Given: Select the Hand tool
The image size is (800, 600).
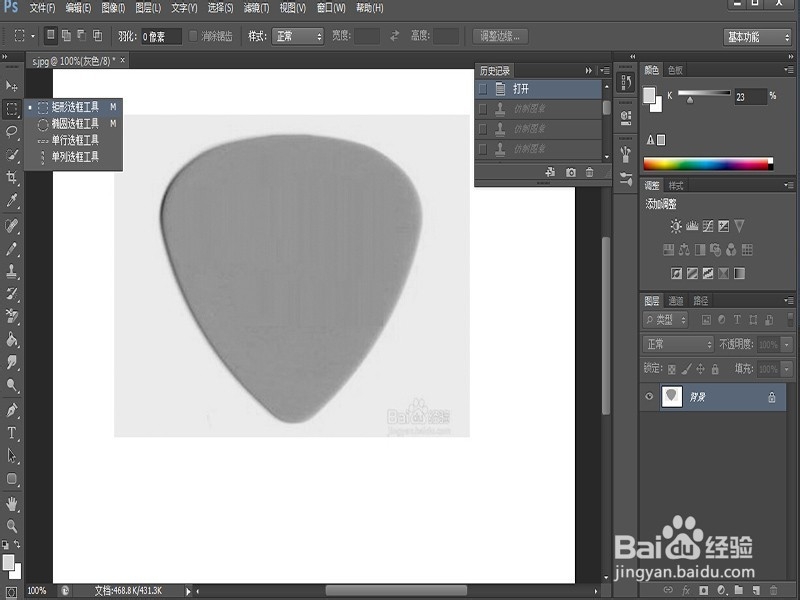Looking at the screenshot, I should point(12,504).
